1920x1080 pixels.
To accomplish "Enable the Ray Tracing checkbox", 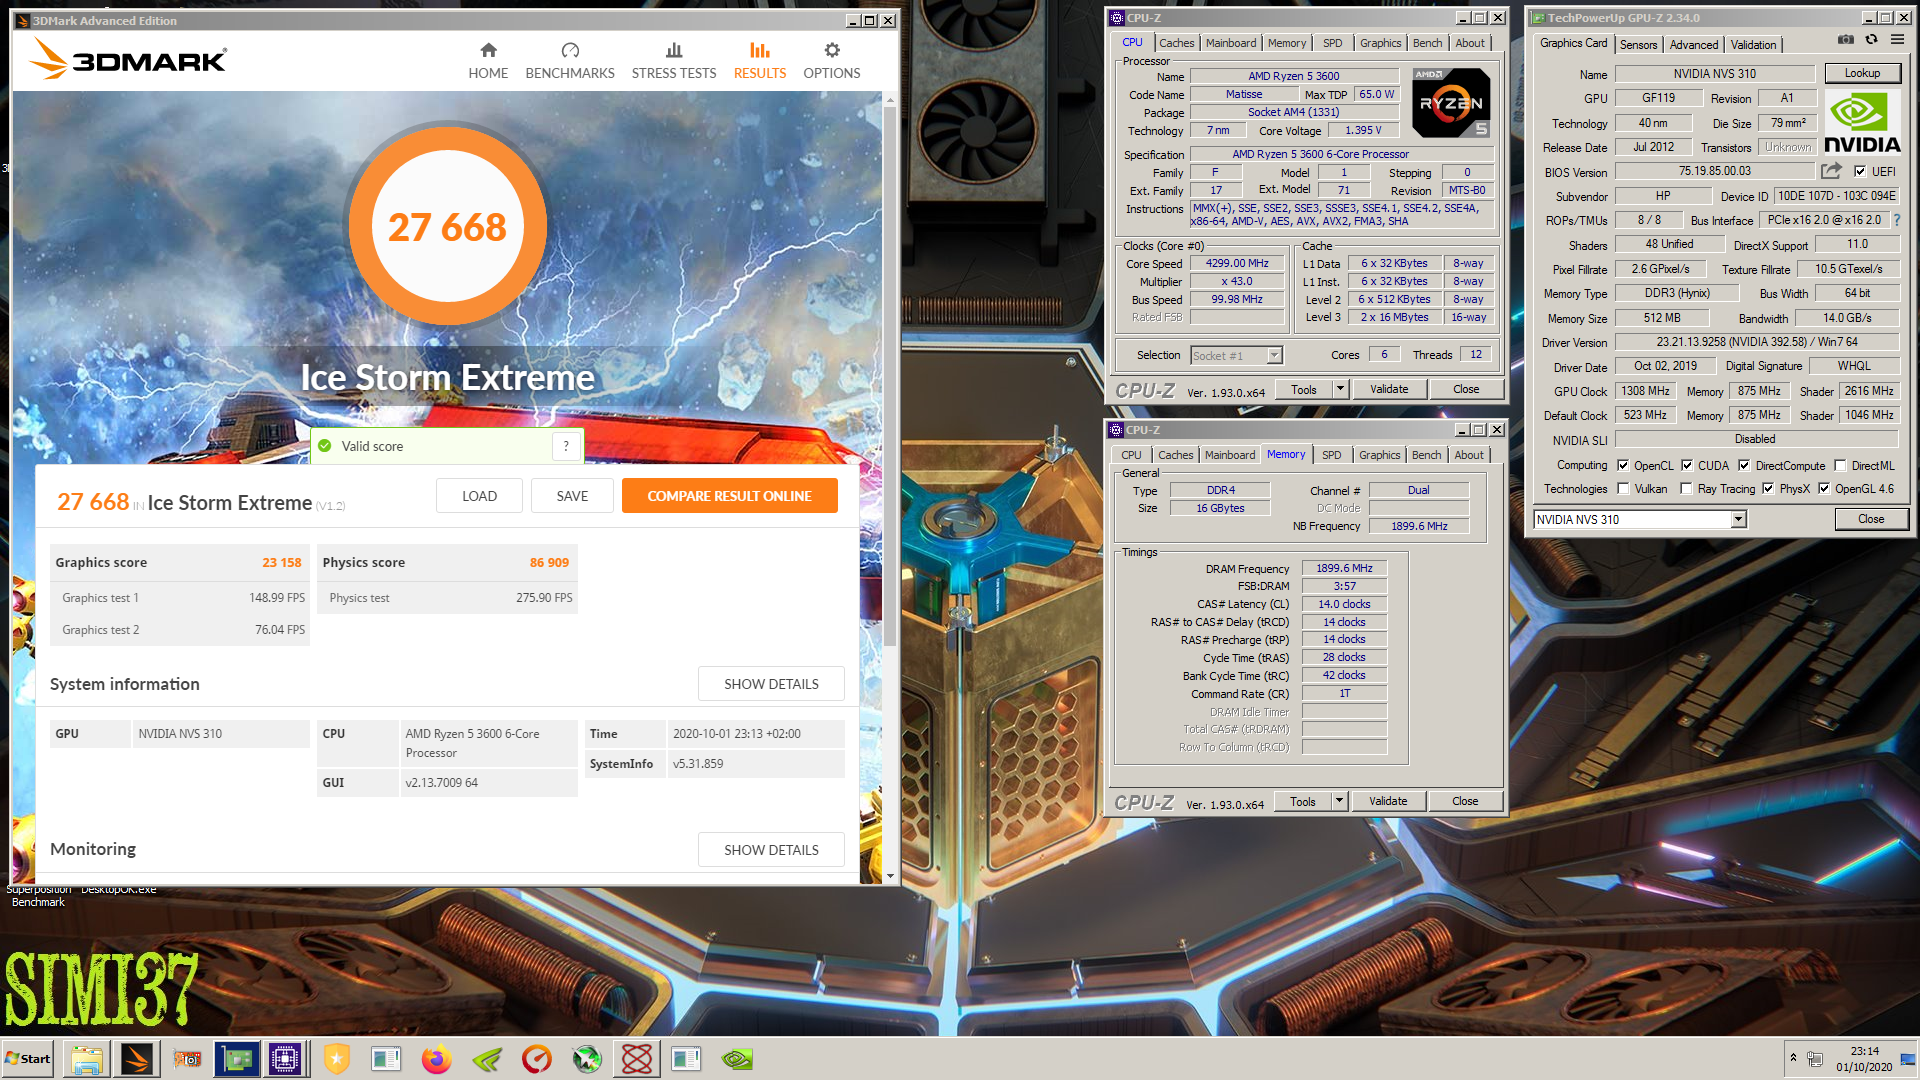I will point(1687,489).
